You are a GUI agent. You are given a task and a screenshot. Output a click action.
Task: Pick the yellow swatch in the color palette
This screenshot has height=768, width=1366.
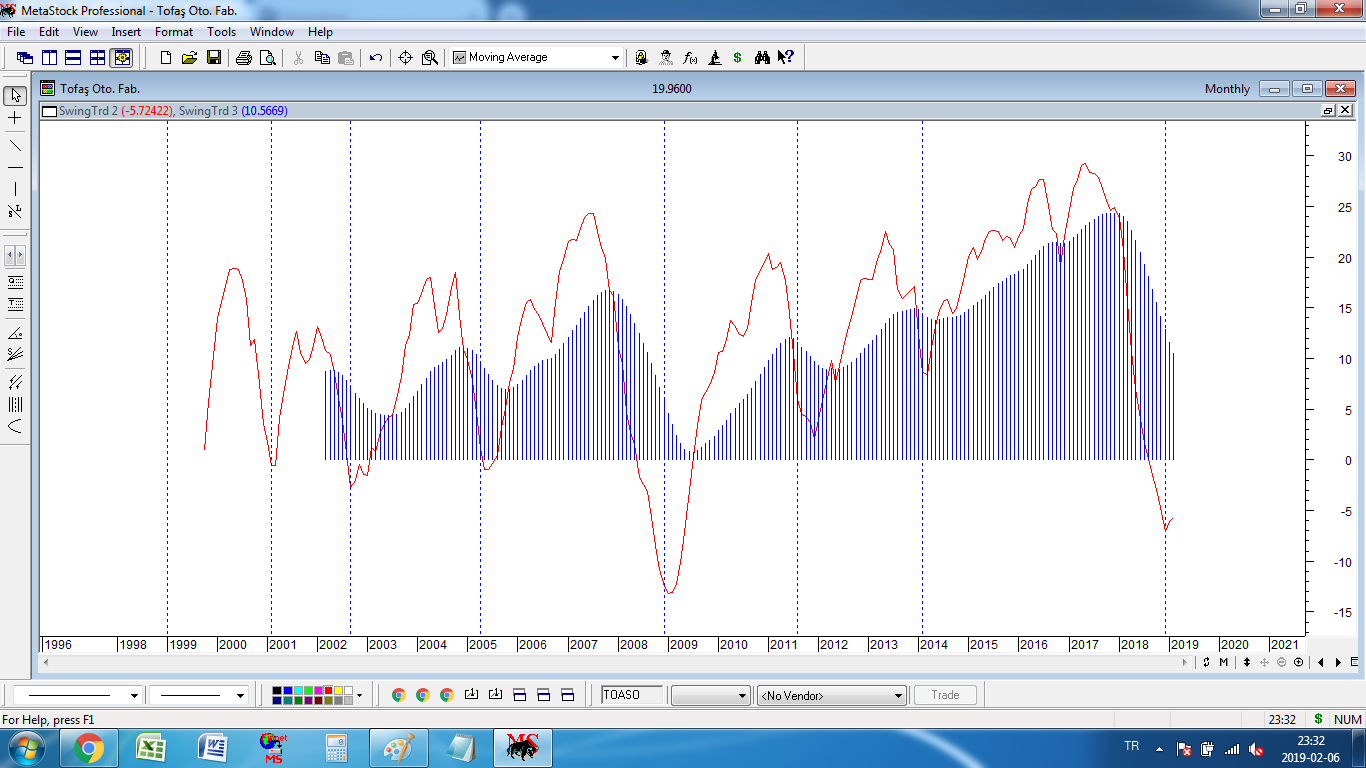click(x=338, y=691)
